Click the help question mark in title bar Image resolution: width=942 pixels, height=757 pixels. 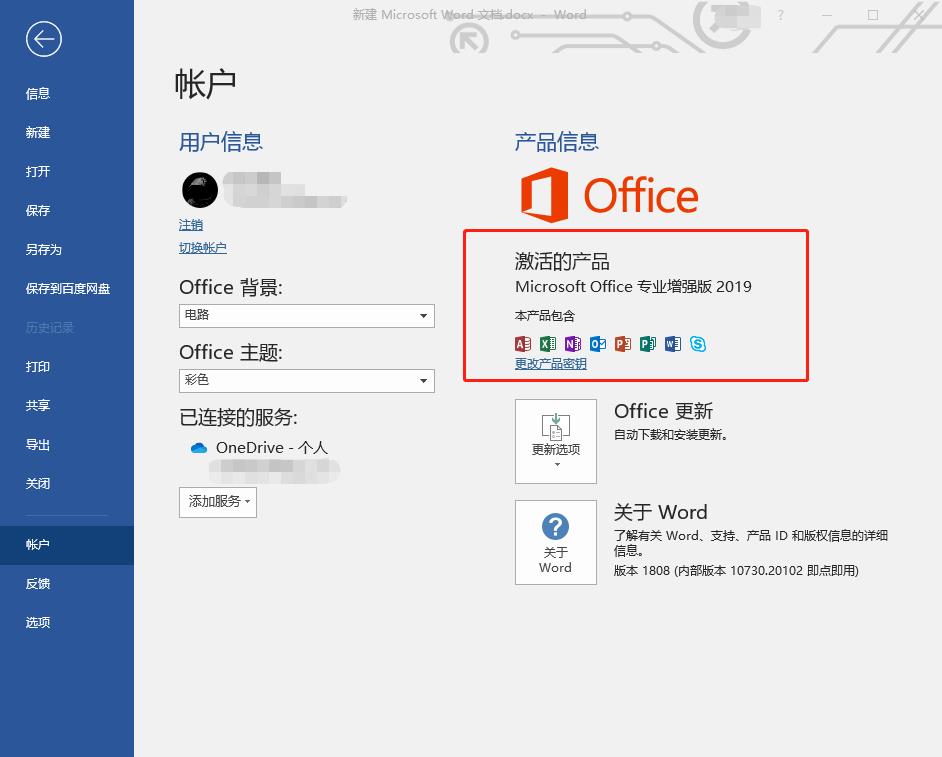(780, 16)
